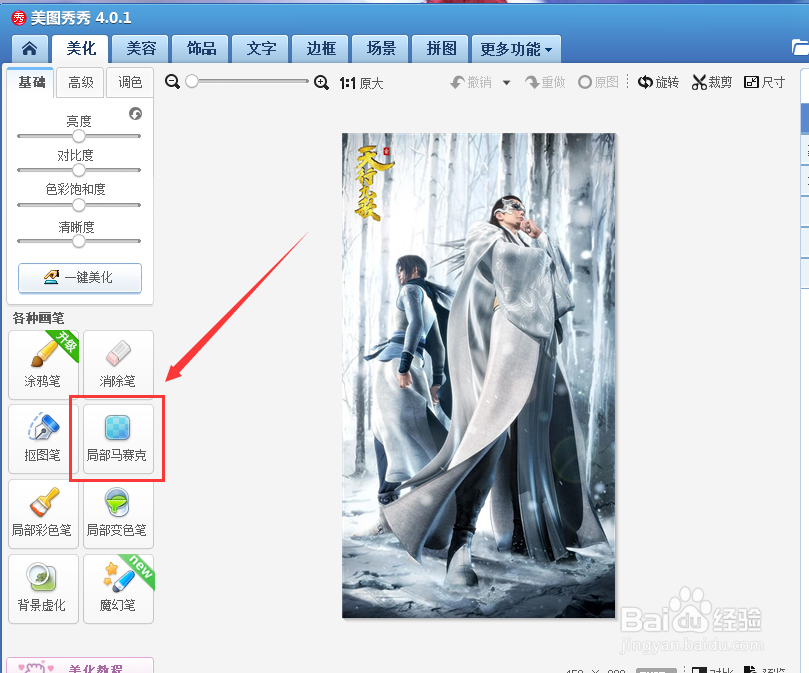The image size is (809, 673).
Task: Click the 美图秀秀 app logo icon
Action: point(19,18)
